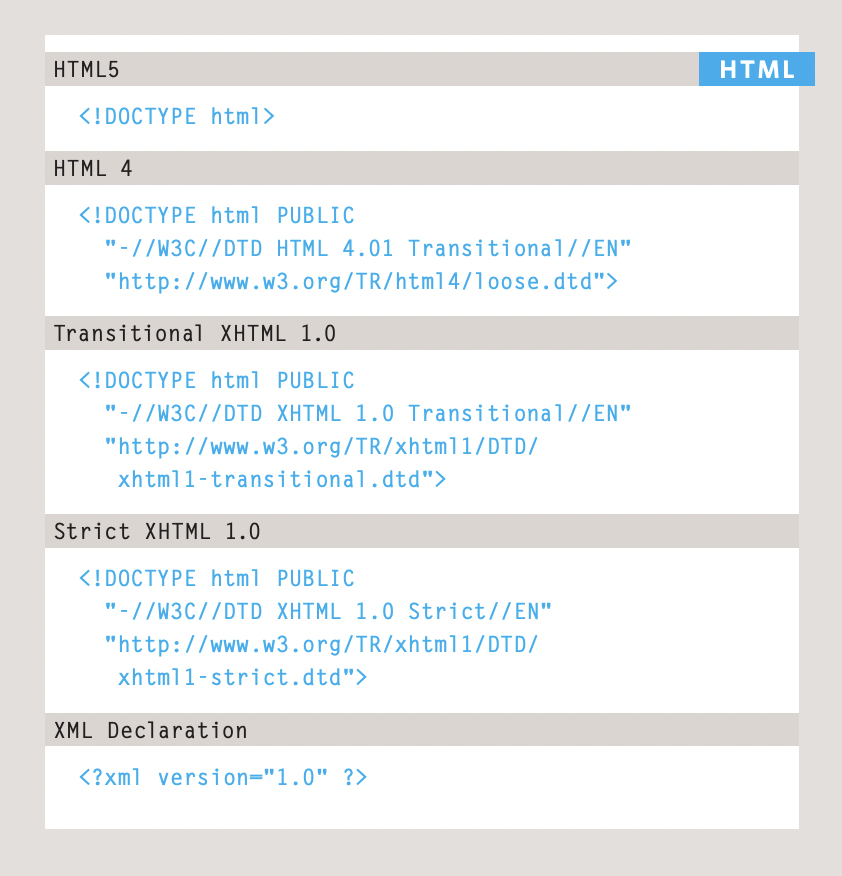The height and width of the screenshot is (876, 842).
Task: Select the Transitional XHTML 1.0 header
Action: click(422, 334)
